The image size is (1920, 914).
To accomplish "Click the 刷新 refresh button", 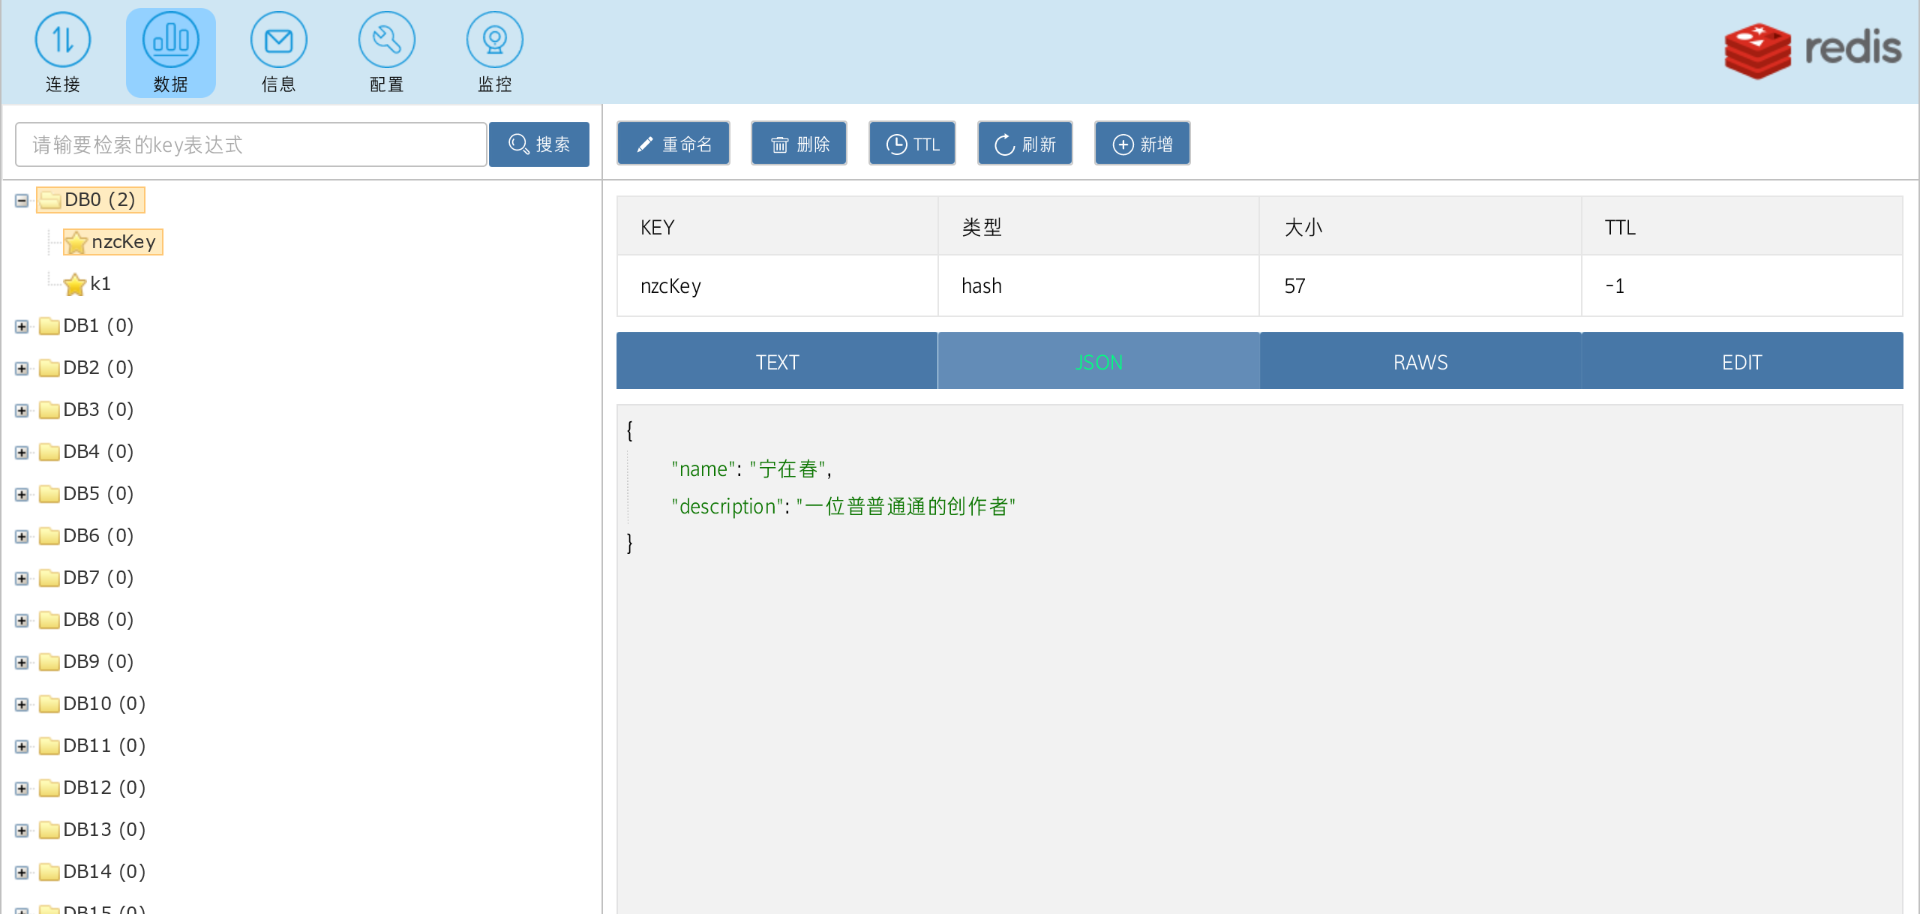I will tap(1024, 144).
